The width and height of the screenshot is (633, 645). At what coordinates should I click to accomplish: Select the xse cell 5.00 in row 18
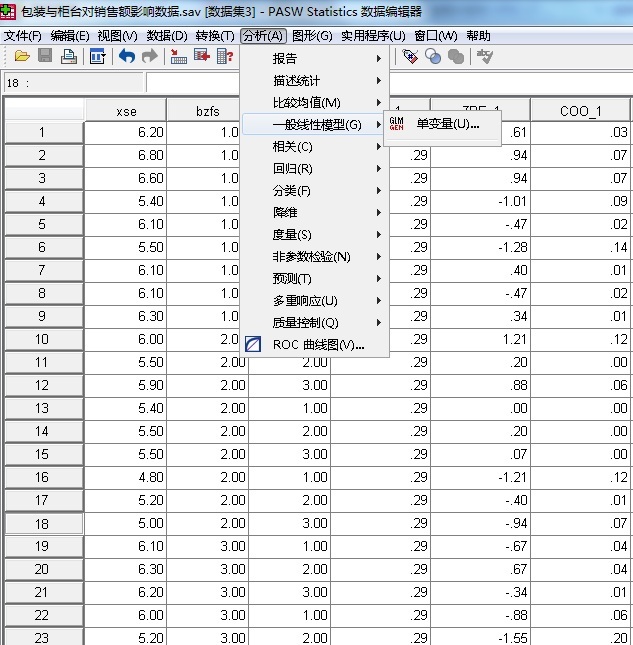[125, 524]
